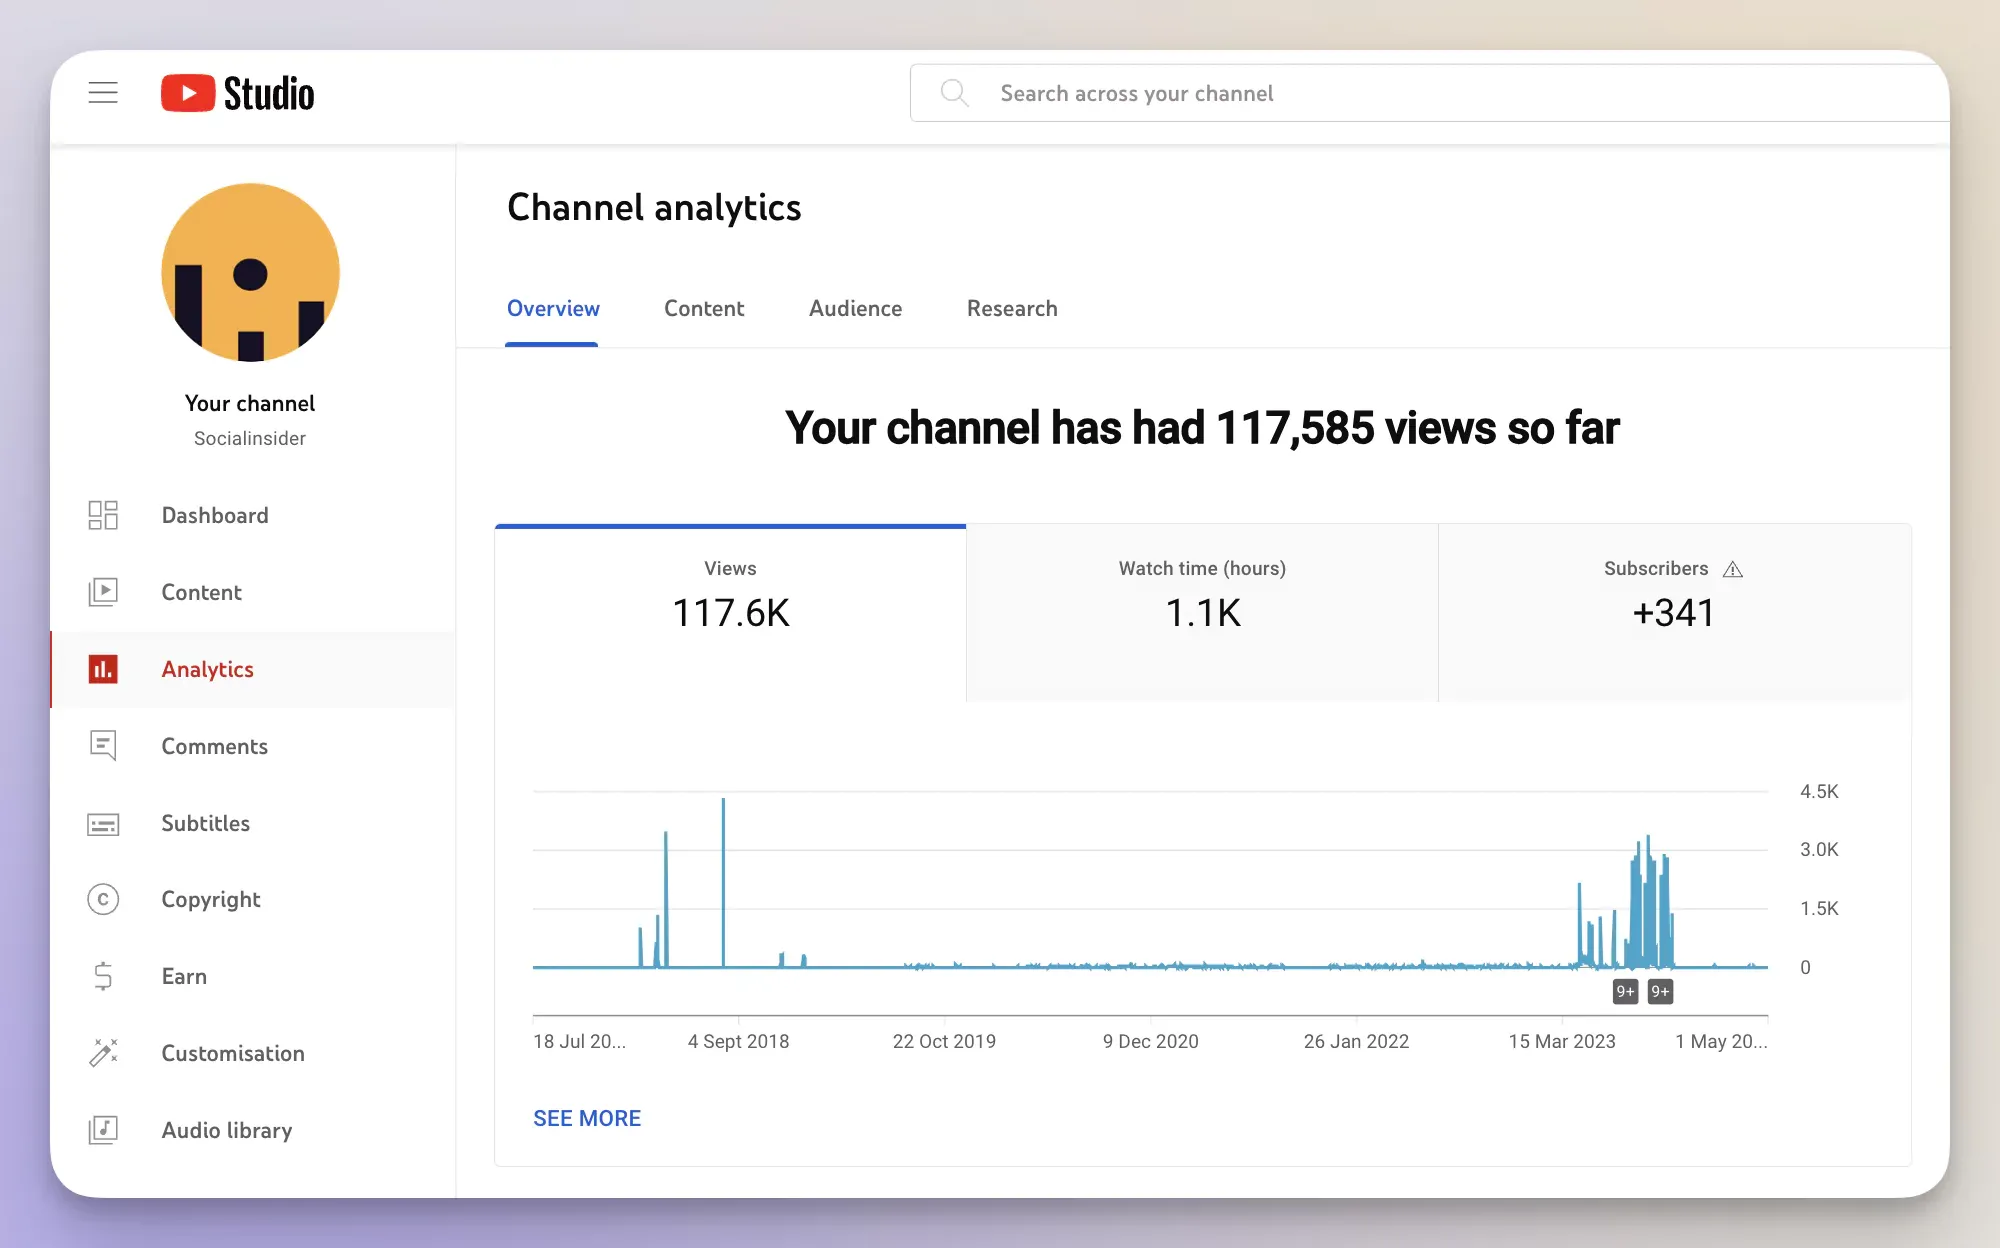Open Dashboard in the sidebar
This screenshot has width=2000, height=1248.
point(253,515)
